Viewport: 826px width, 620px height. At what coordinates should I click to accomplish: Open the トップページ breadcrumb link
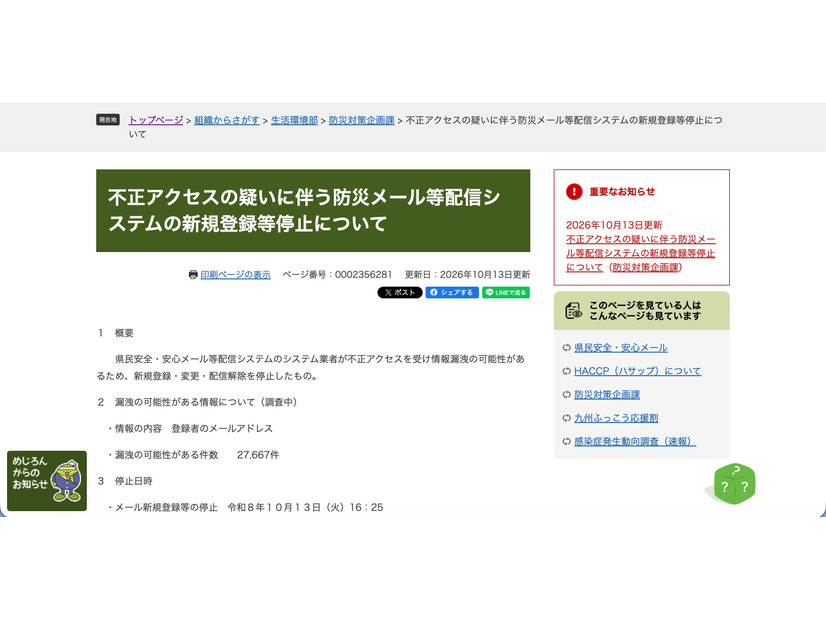coord(156,120)
